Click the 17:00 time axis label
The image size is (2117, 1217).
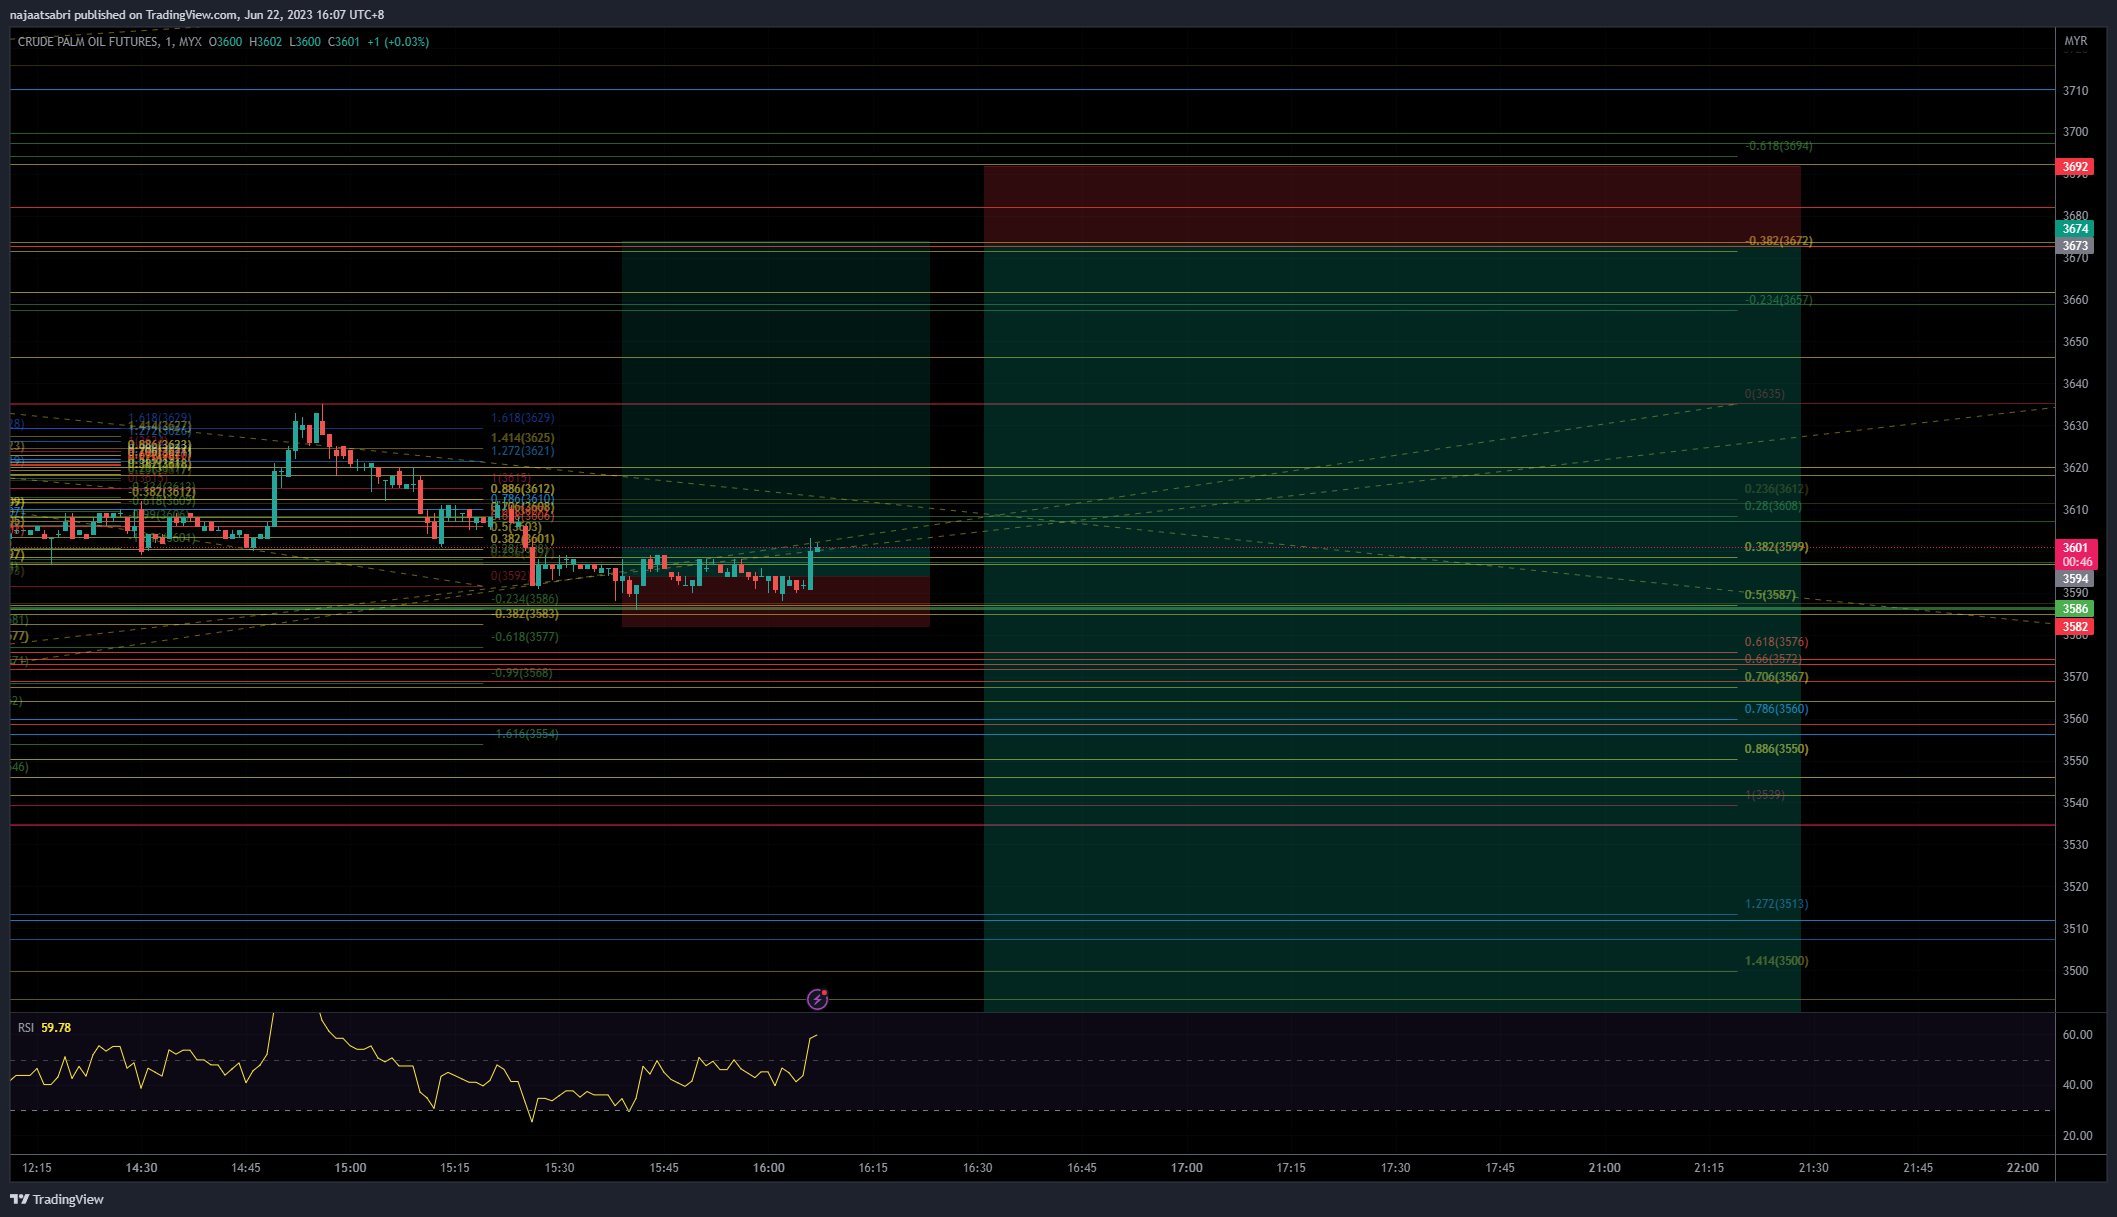(1187, 1168)
